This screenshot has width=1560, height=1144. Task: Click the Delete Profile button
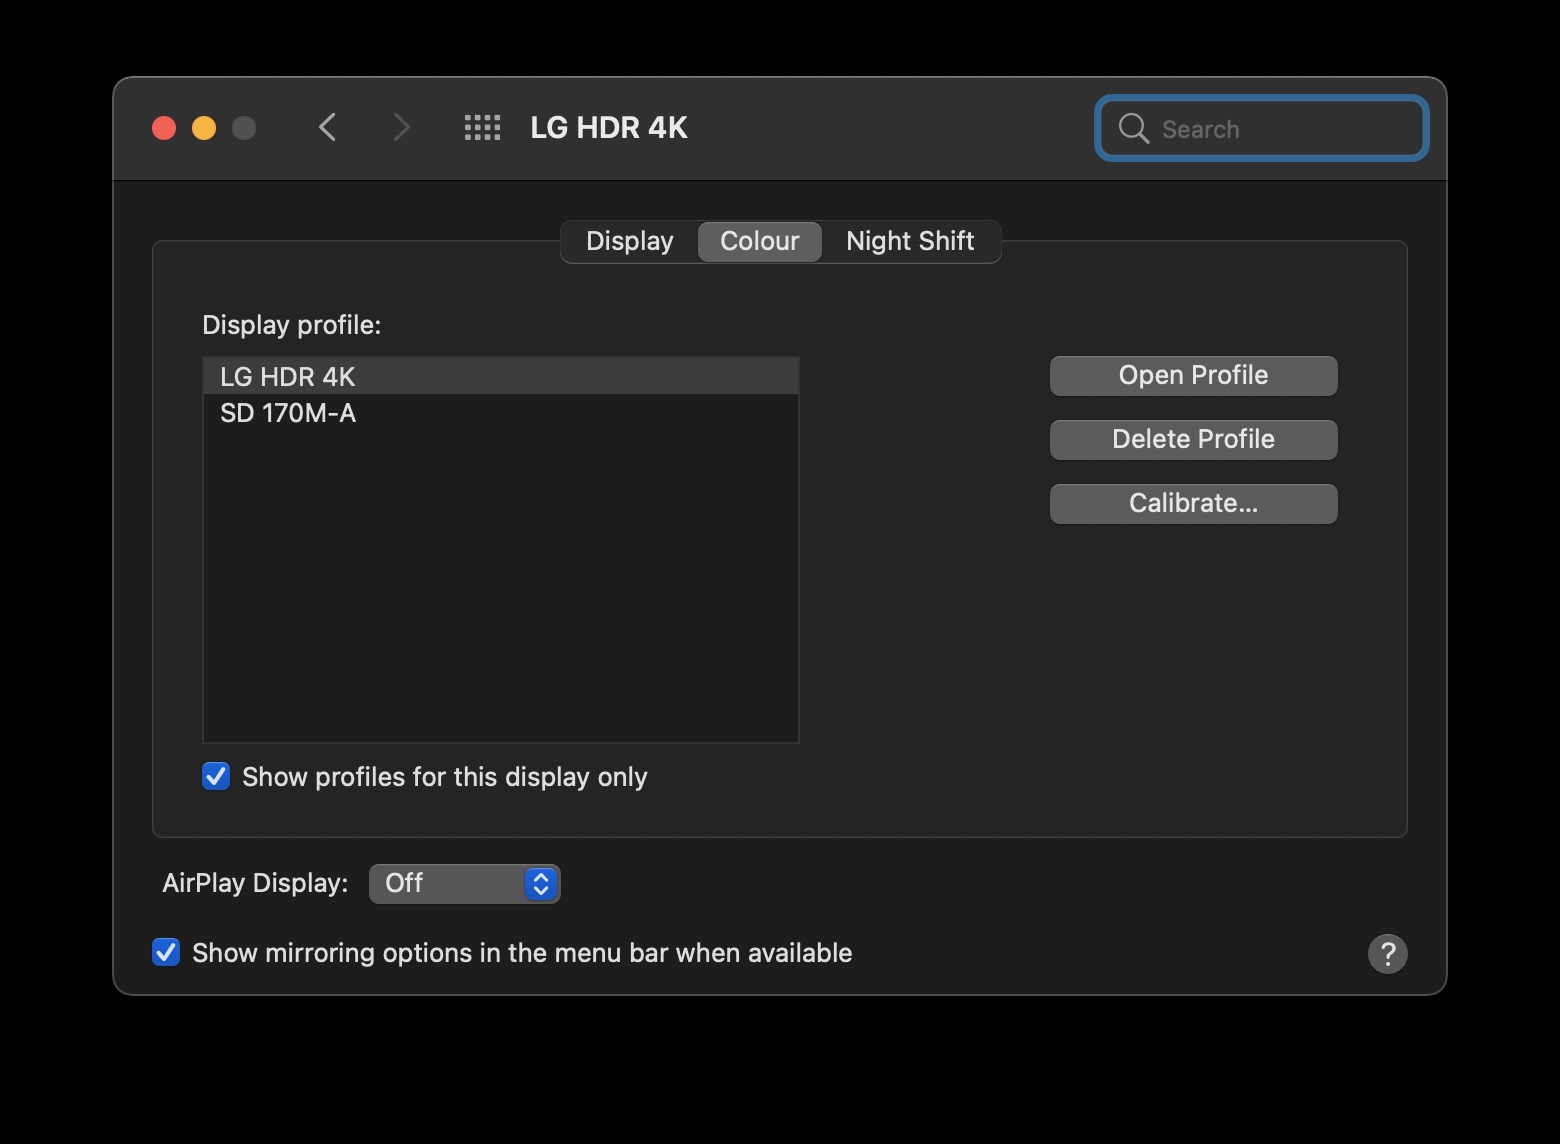[1193, 440]
